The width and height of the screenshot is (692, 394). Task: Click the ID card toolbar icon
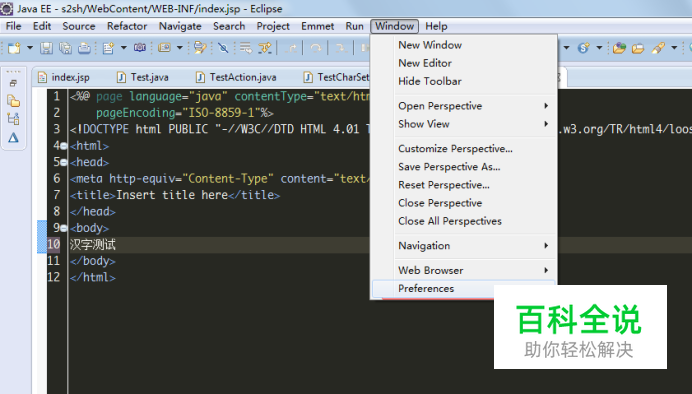coord(164,47)
